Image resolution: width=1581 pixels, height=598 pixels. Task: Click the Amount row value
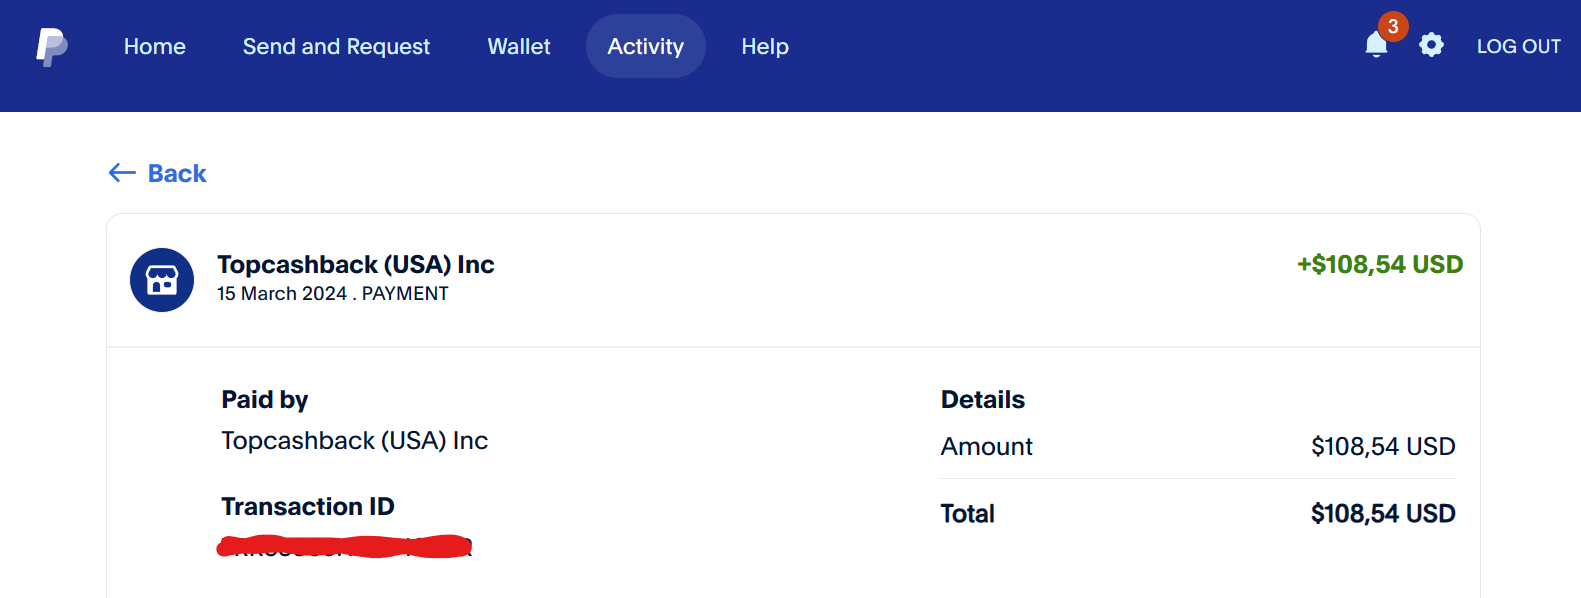tap(1383, 447)
